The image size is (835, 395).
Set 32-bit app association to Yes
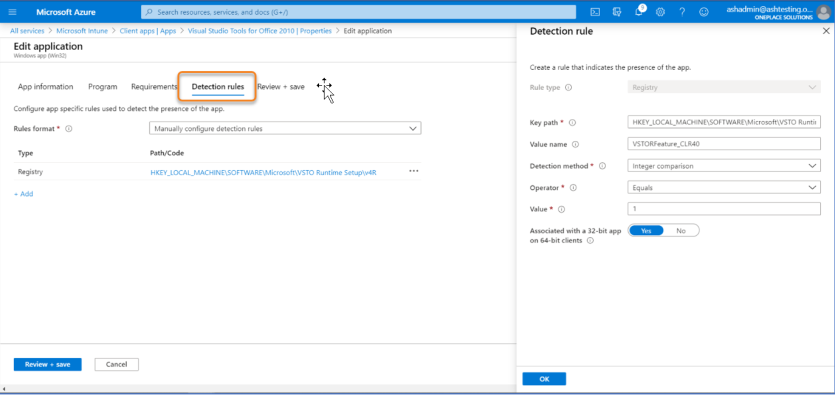(646, 231)
